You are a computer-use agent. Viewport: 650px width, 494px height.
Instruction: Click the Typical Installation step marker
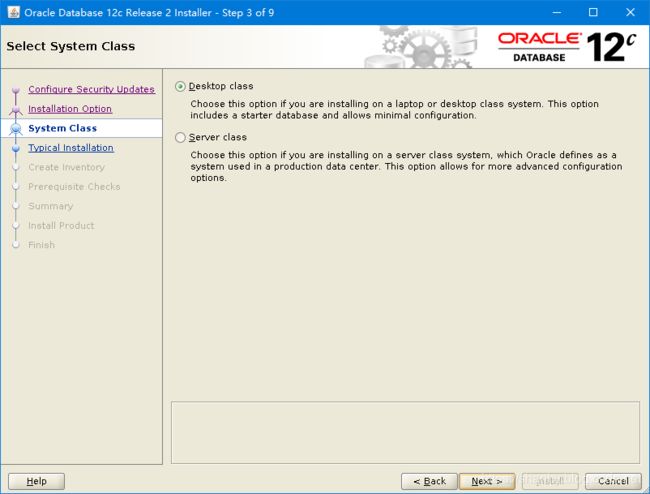16,148
